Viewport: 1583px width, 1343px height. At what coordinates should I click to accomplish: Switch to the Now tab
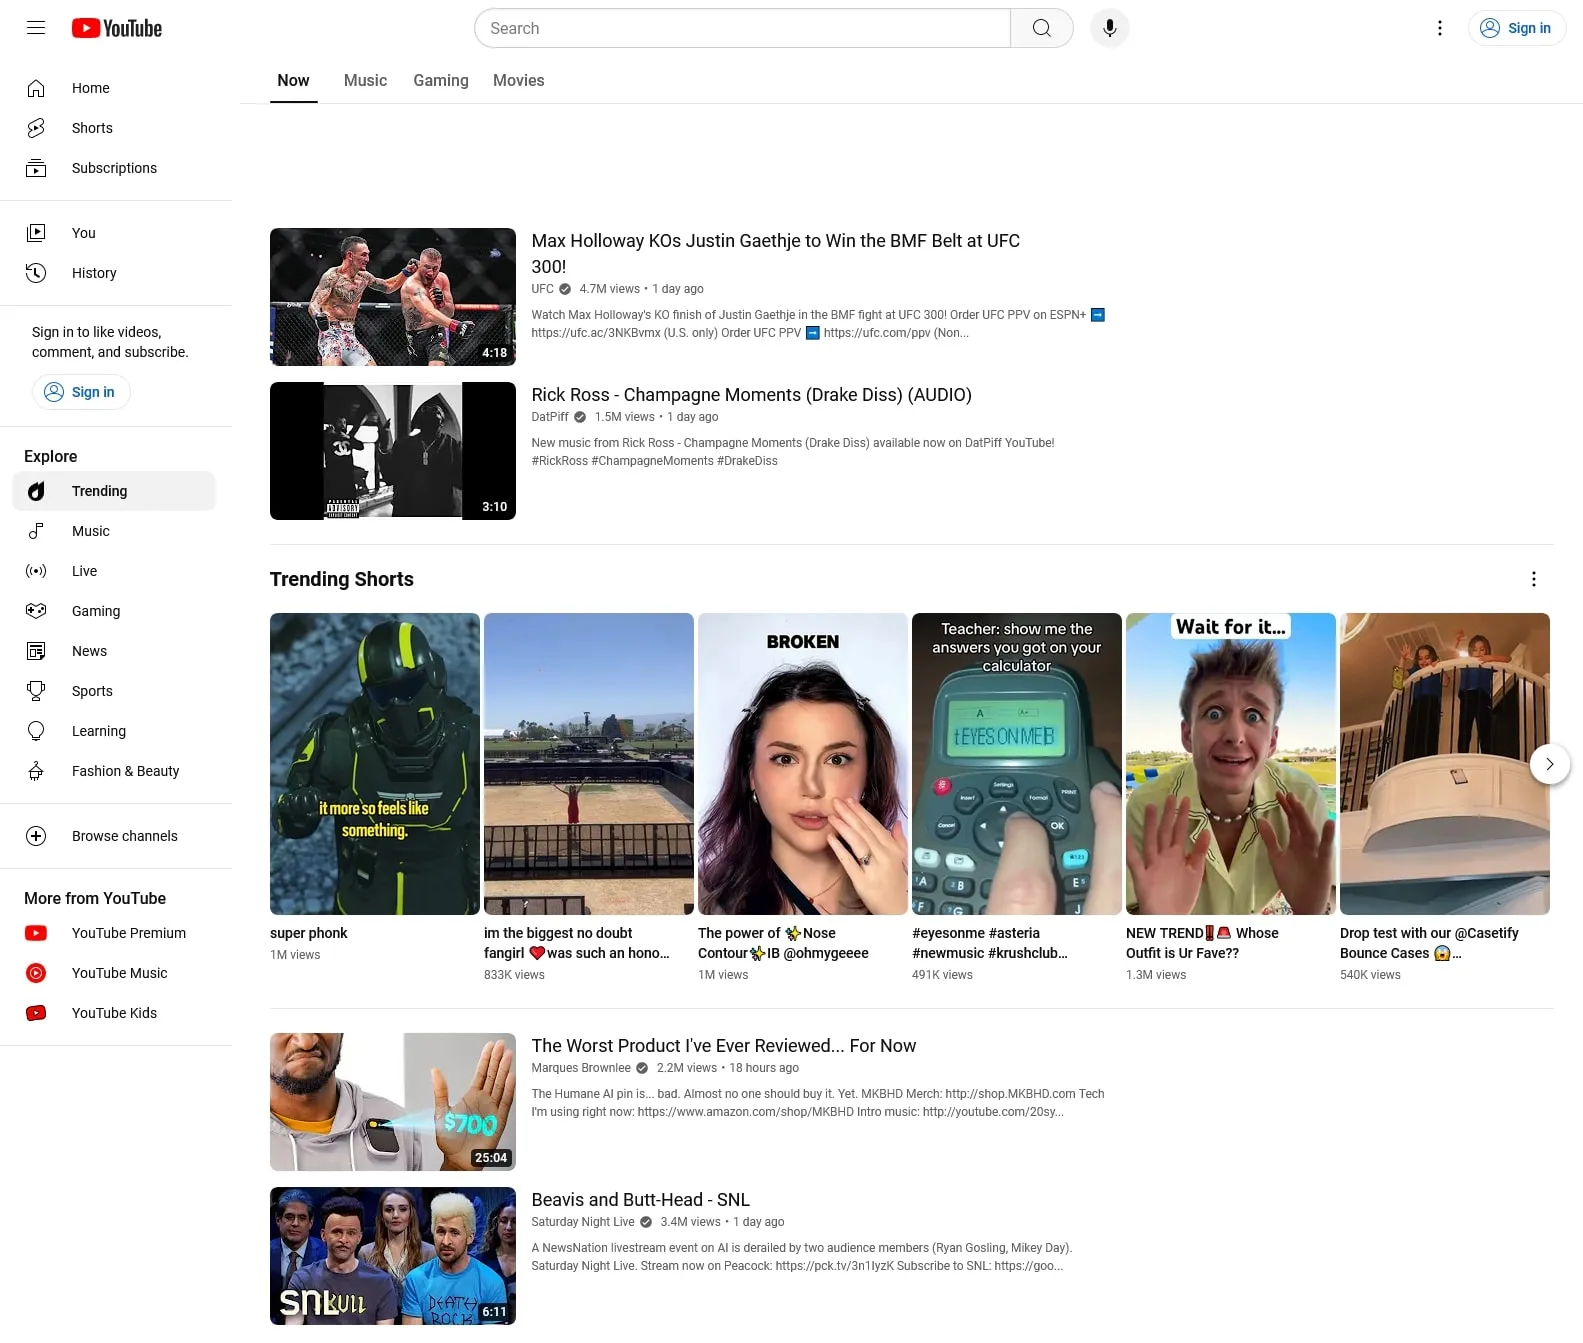click(293, 81)
